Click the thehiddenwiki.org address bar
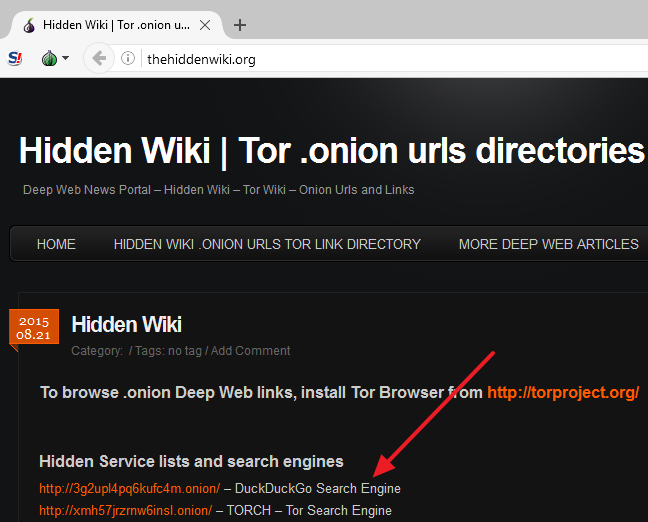Screen dimensions: 648x522 pyautogui.click(x=380, y=59)
